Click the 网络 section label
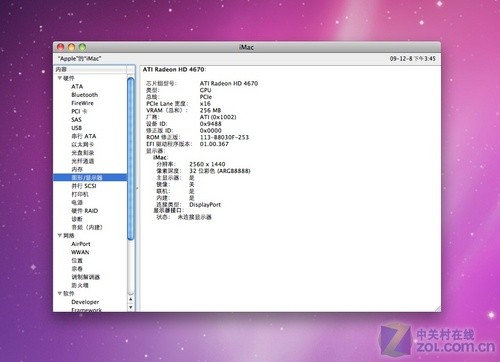This screenshot has height=362, width=500. (x=69, y=236)
